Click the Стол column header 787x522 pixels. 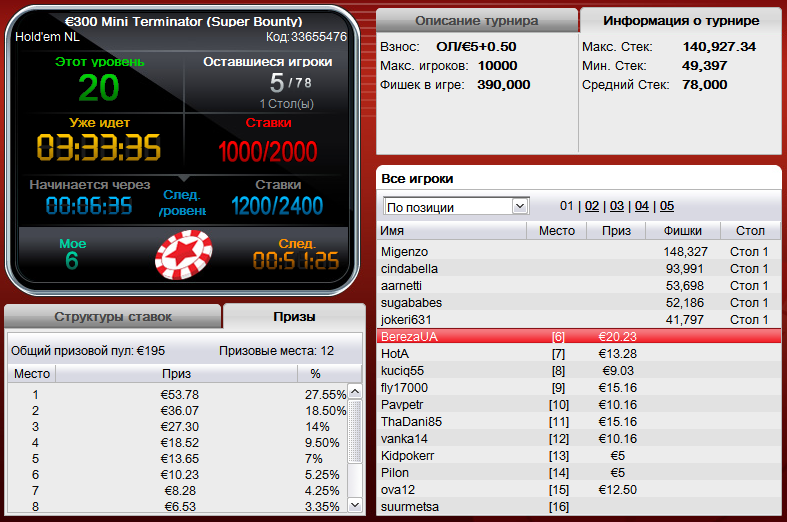(750, 231)
